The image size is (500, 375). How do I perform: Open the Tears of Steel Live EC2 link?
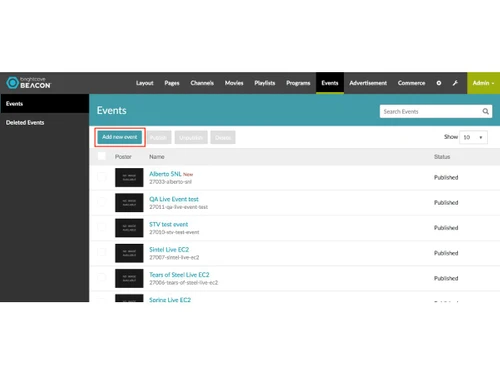pyautogui.click(x=179, y=275)
